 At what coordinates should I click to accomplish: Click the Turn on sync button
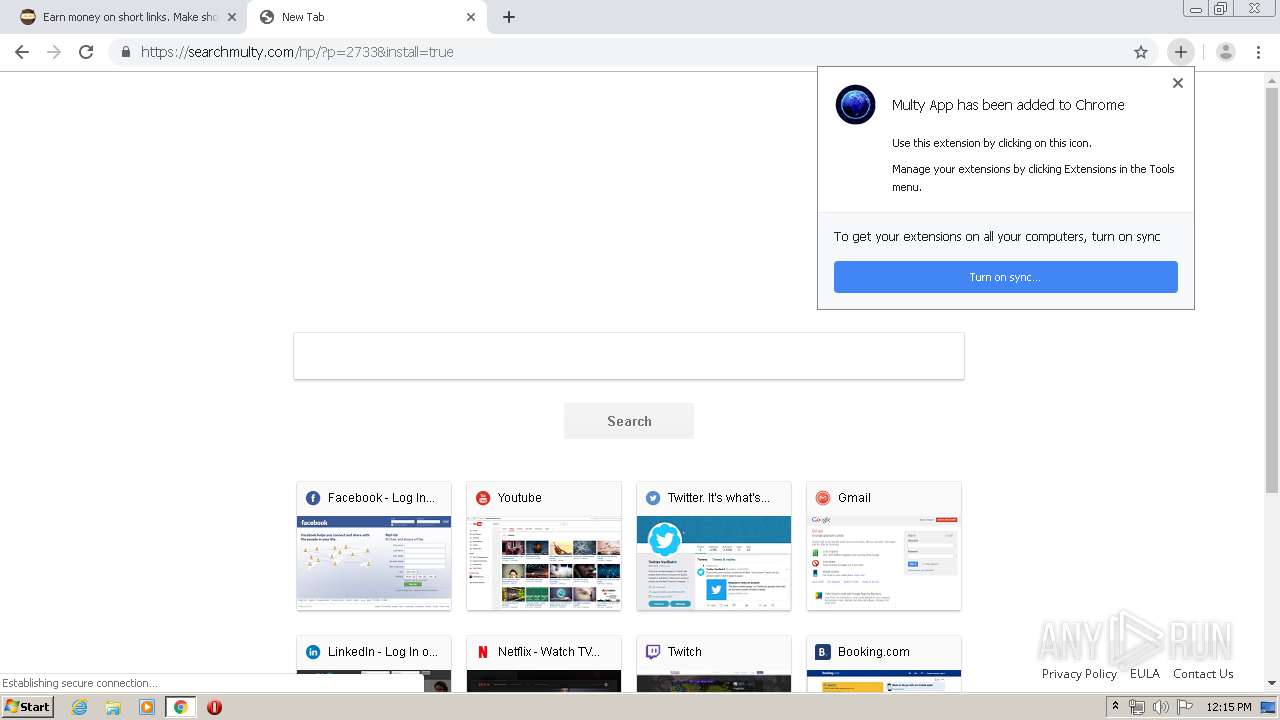1005,277
